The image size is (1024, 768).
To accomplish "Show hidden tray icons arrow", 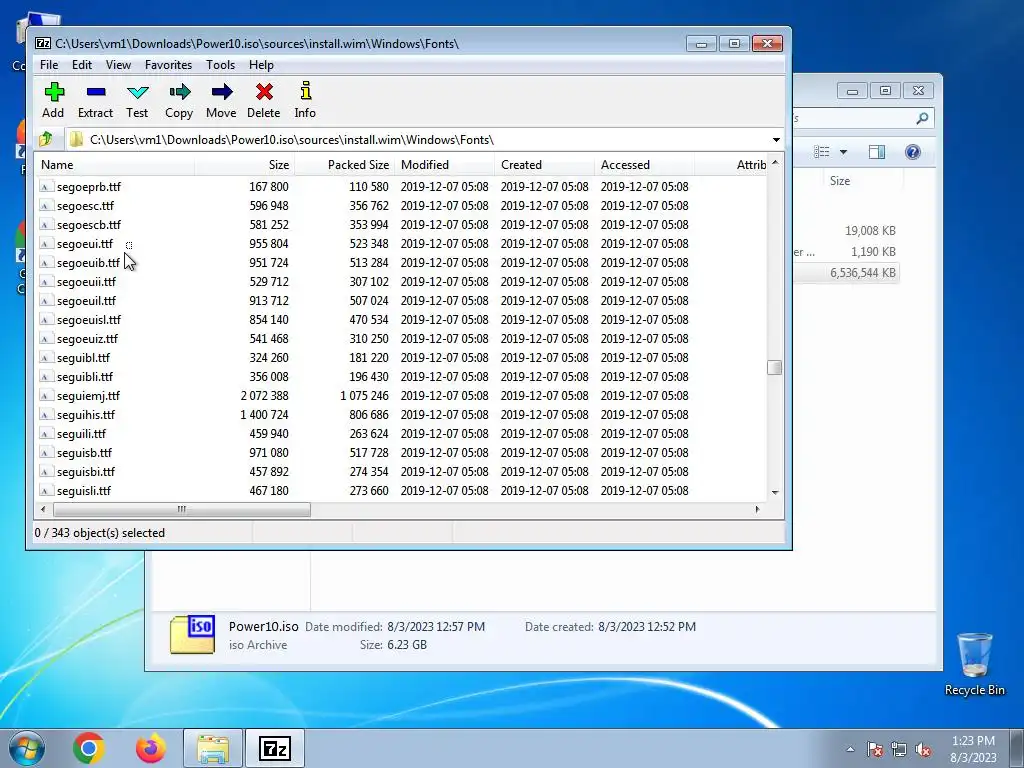I will click(x=850, y=750).
